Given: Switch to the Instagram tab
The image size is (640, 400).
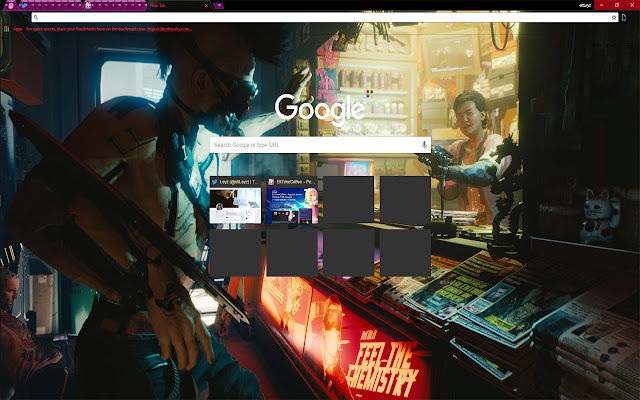Looking at the screenshot, I should (11, 5).
